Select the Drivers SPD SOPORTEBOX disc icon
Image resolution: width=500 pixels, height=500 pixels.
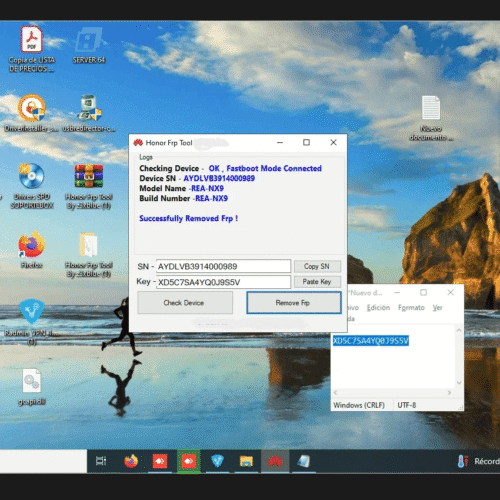point(32,176)
